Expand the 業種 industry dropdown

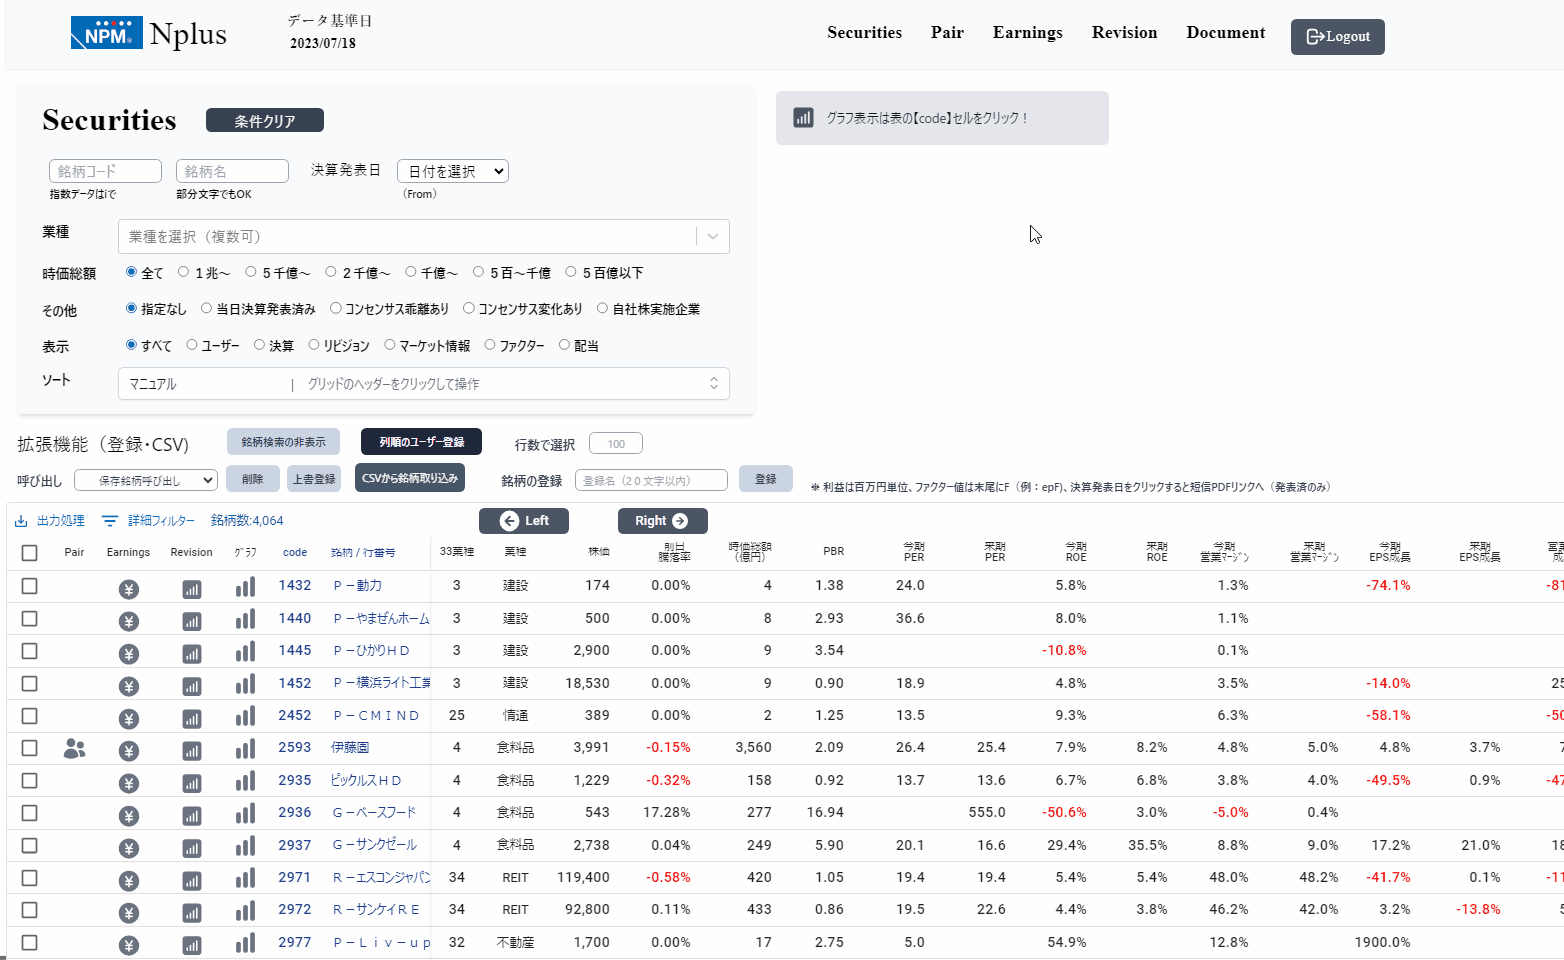(712, 237)
